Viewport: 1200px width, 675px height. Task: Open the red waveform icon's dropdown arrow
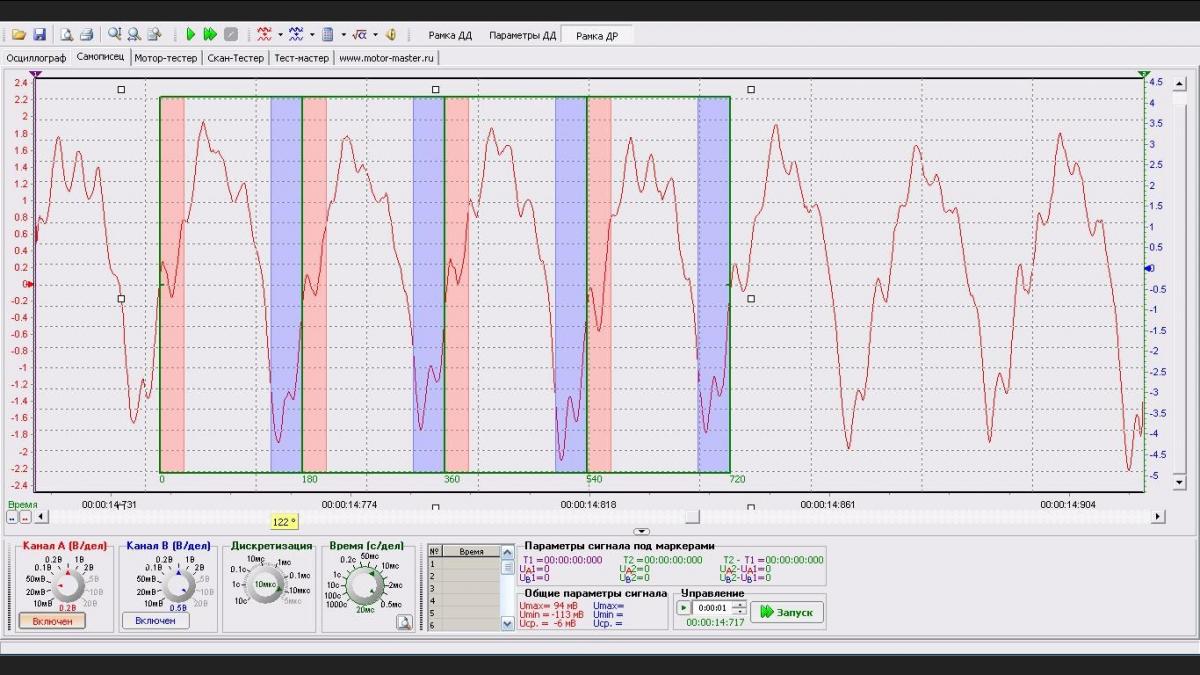[280, 34]
